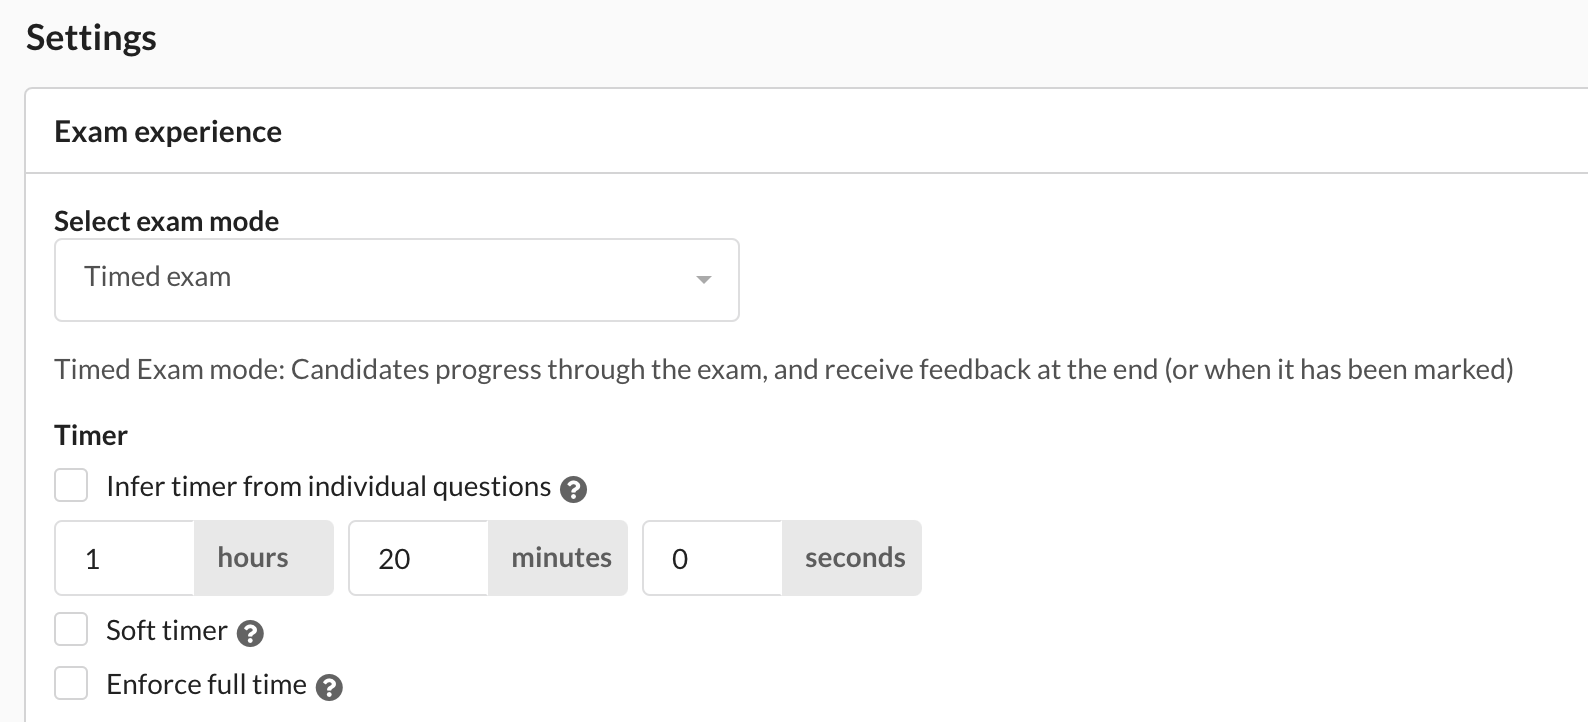Click the minutes unit label

pyautogui.click(x=558, y=558)
